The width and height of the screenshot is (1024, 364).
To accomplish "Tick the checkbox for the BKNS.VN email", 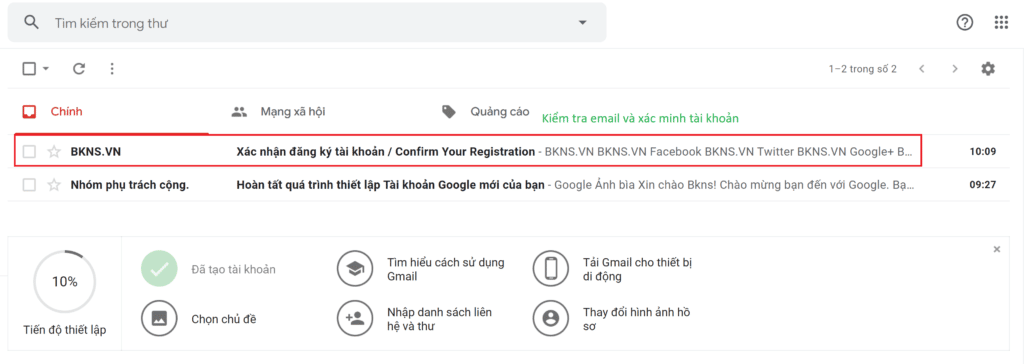I will pos(29,152).
